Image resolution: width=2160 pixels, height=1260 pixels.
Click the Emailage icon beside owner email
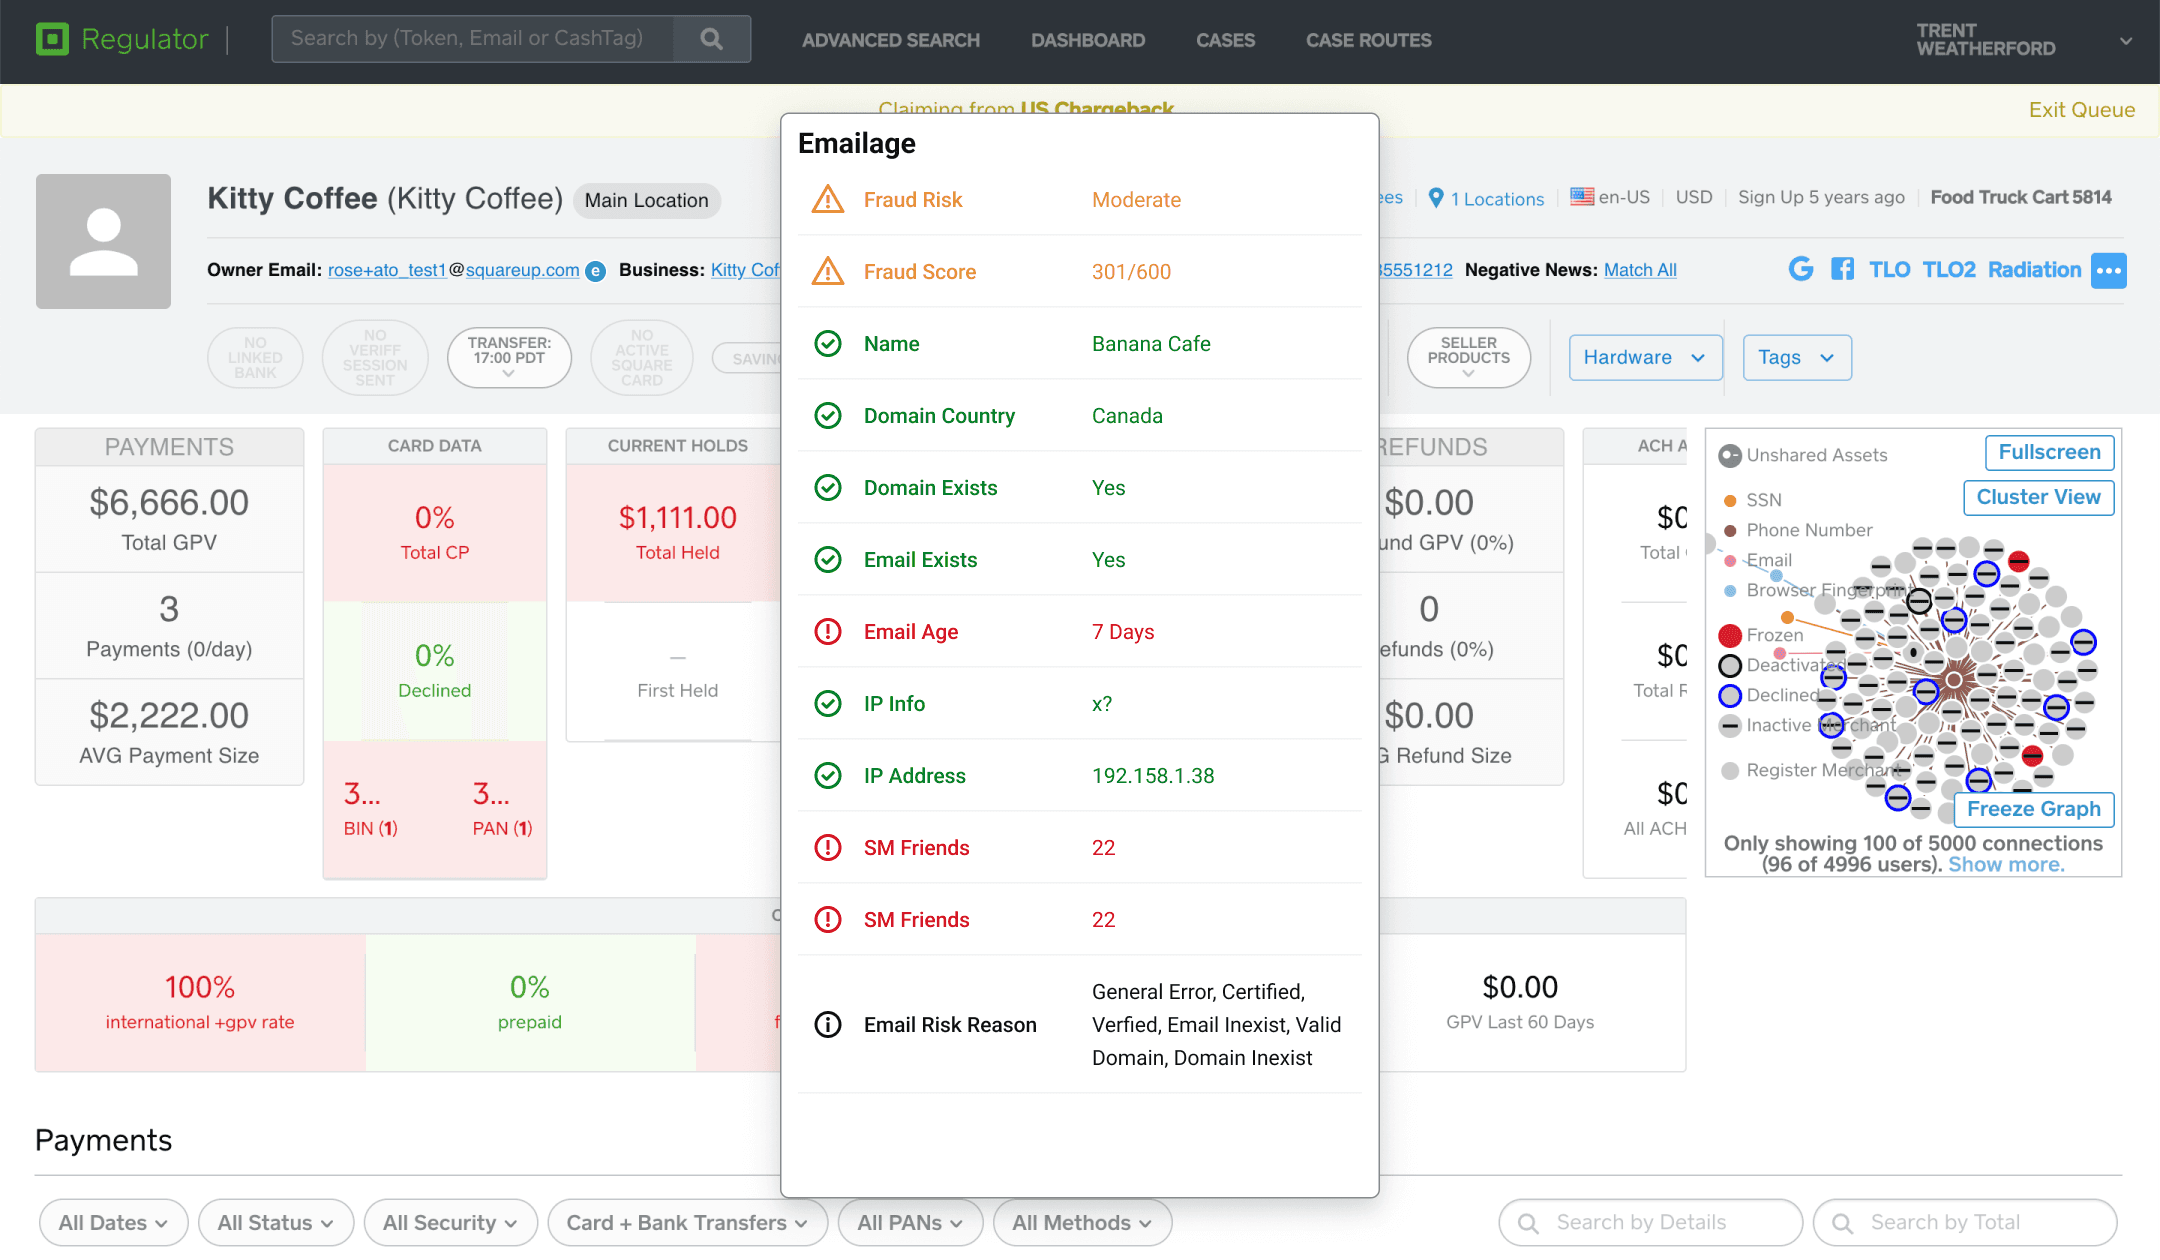tap(595, 271)
